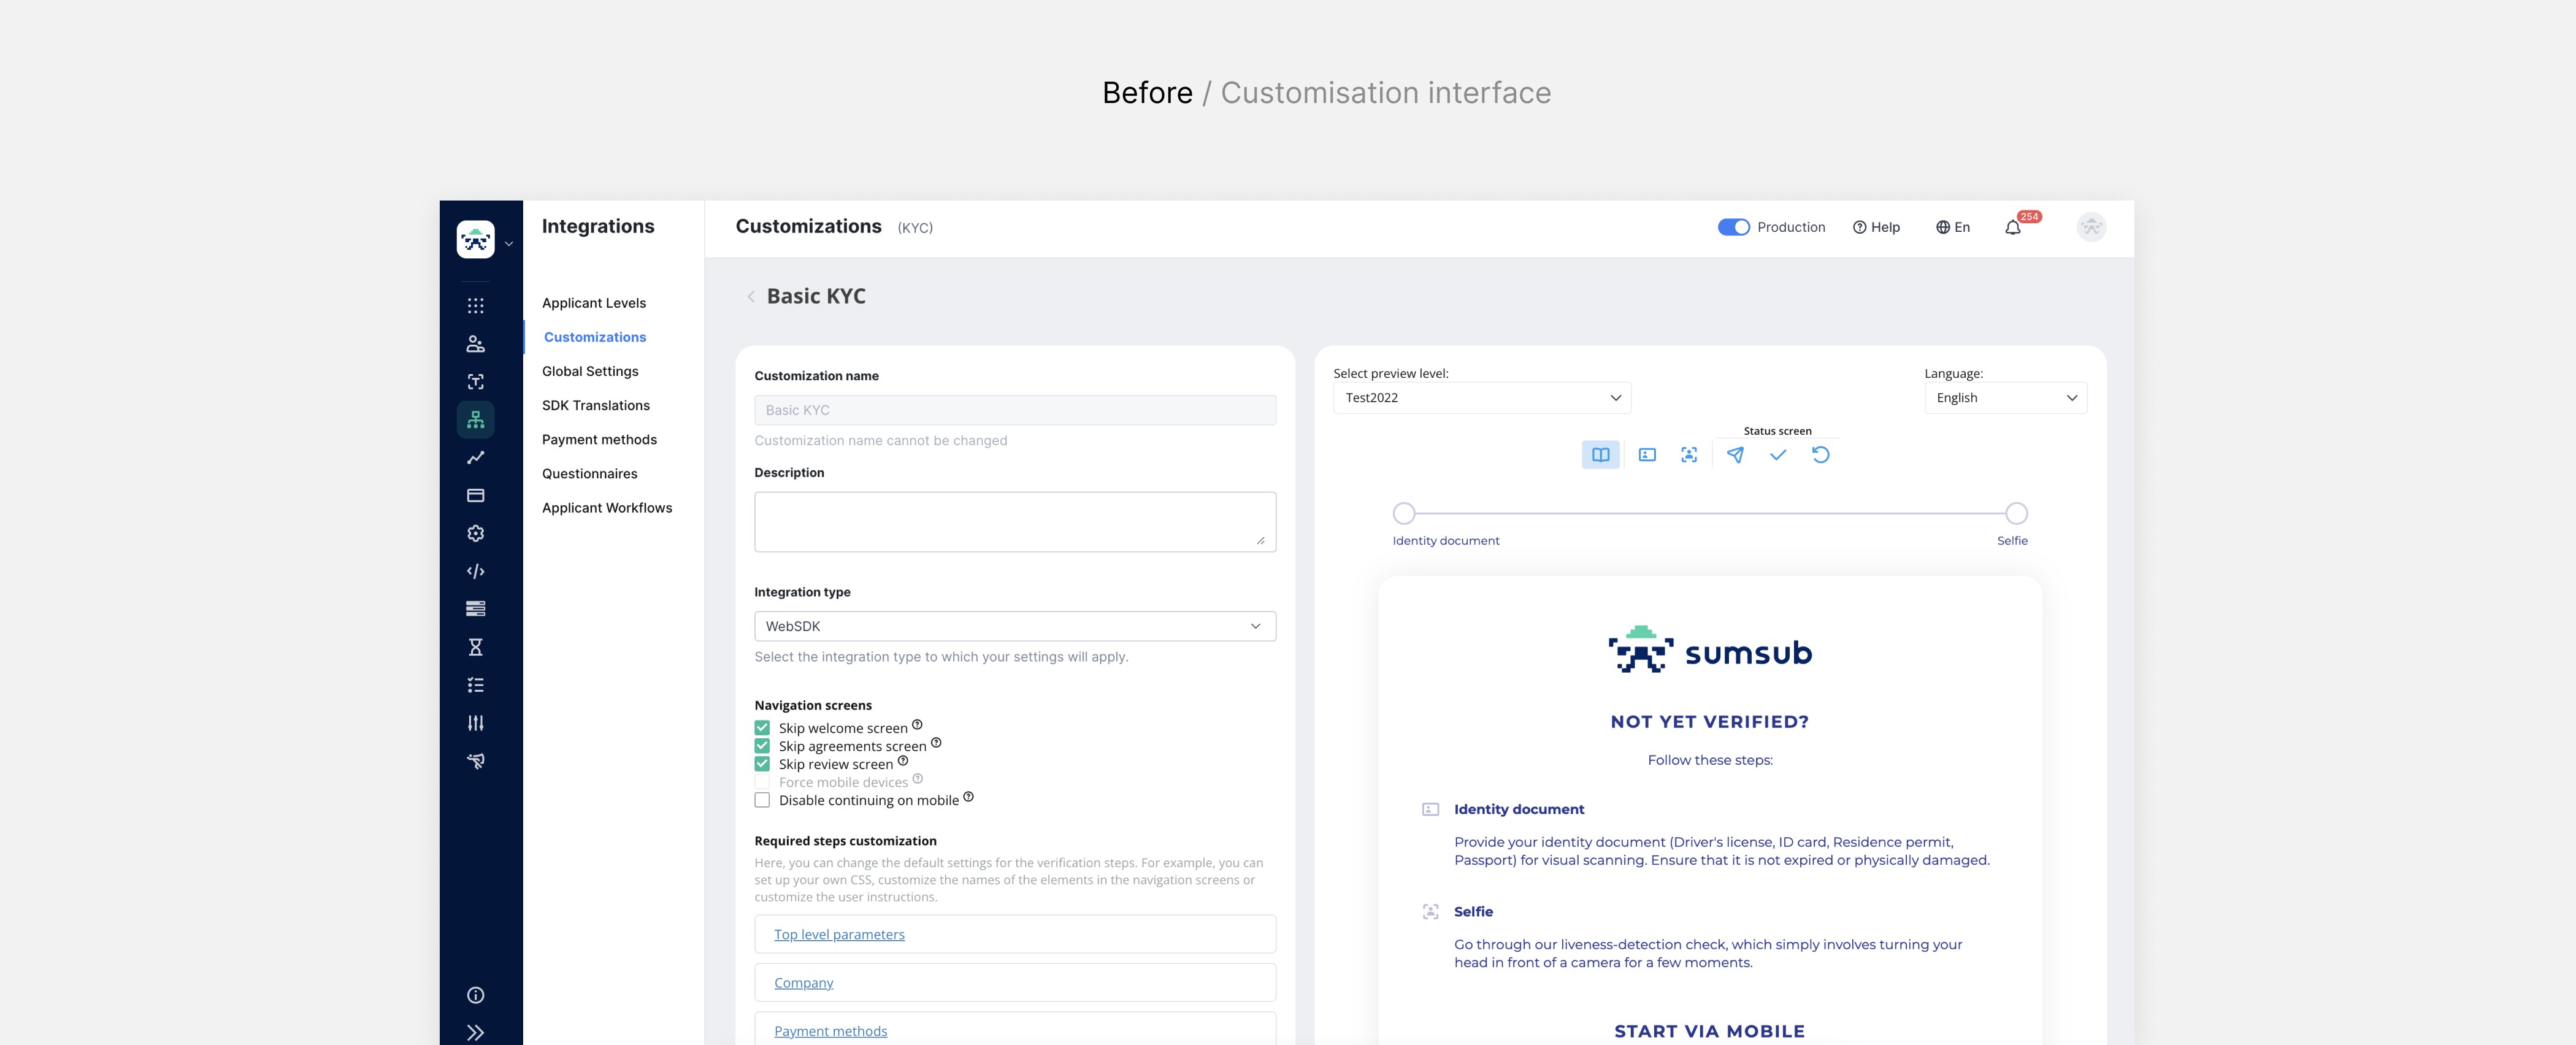
Task: Open the Select preview level dropdown
Action: point(1482,398)
